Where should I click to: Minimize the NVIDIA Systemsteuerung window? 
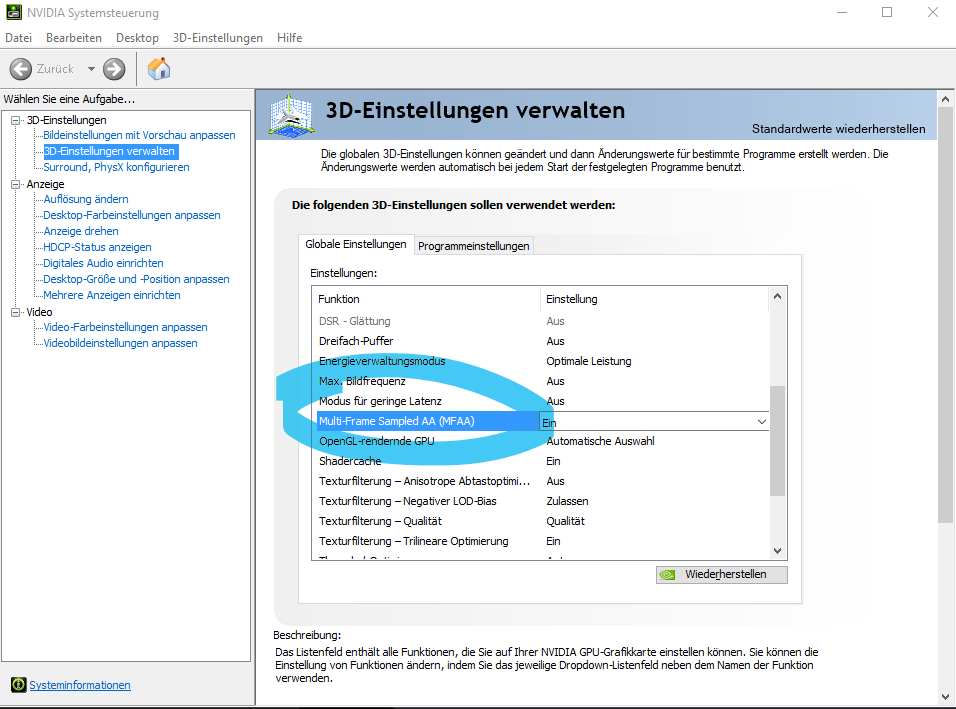[x=842, y=12]
